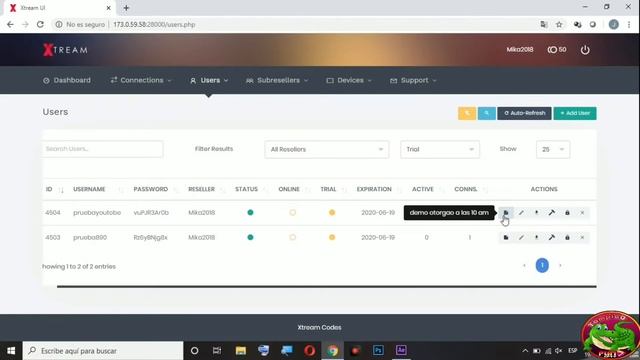Click the green status dot for prueba890

(250, 237)
